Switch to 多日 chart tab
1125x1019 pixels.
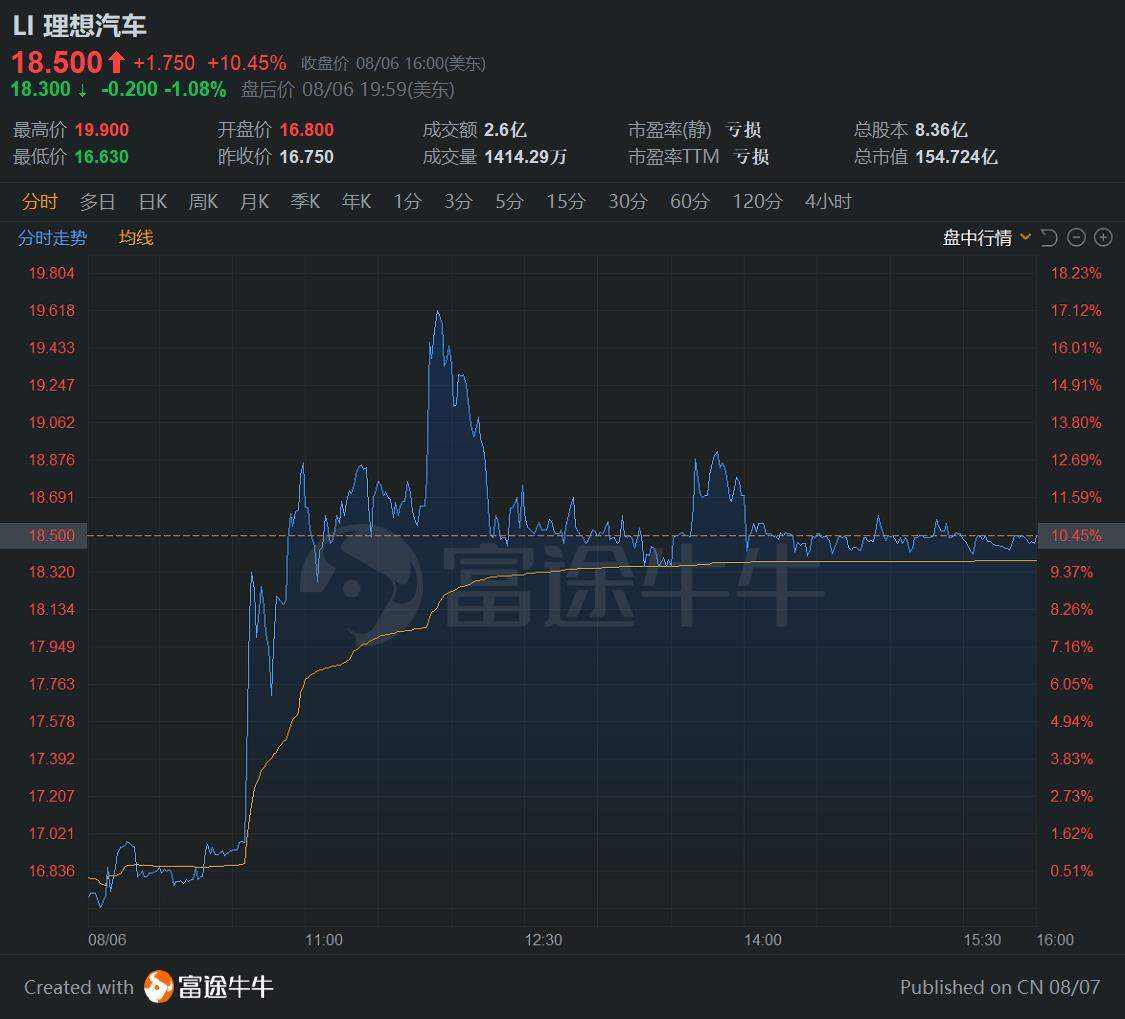(x=98, y=202)
